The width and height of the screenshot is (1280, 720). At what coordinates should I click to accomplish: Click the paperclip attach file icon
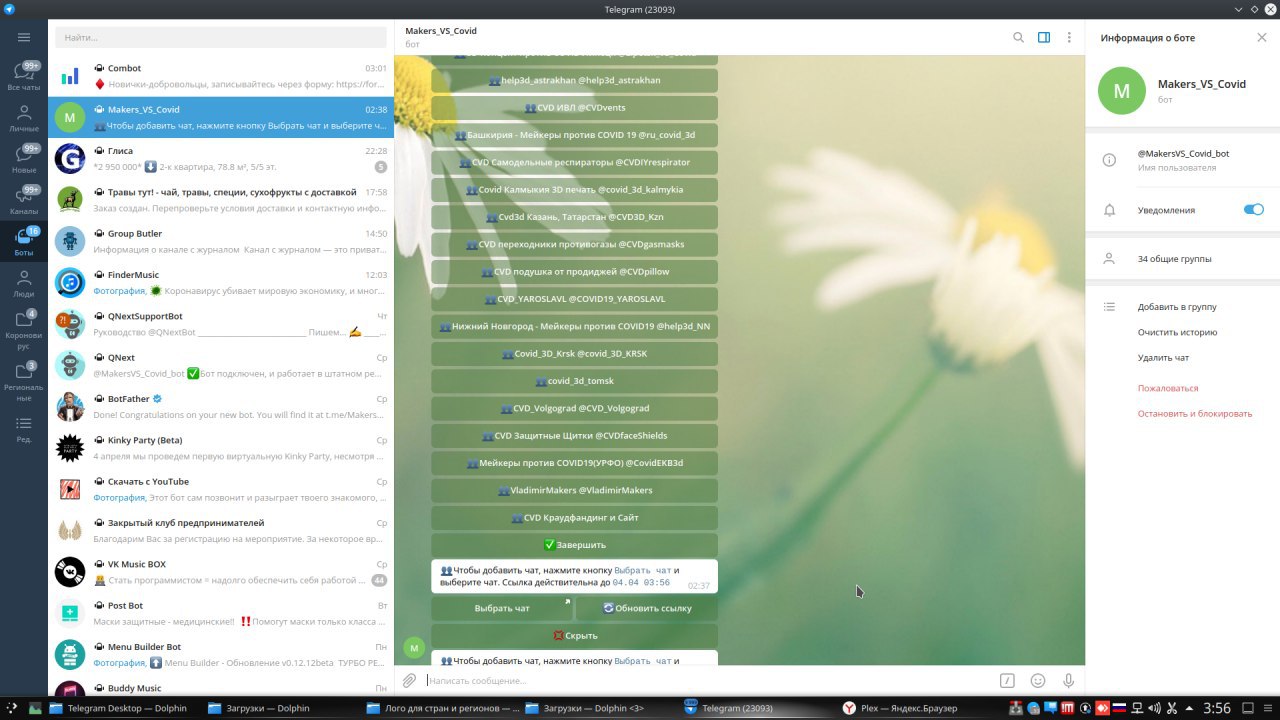point(409,681)
